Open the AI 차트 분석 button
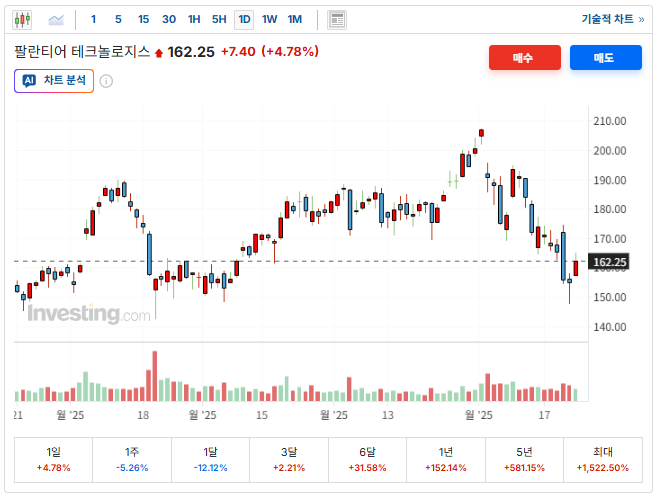 54,81
